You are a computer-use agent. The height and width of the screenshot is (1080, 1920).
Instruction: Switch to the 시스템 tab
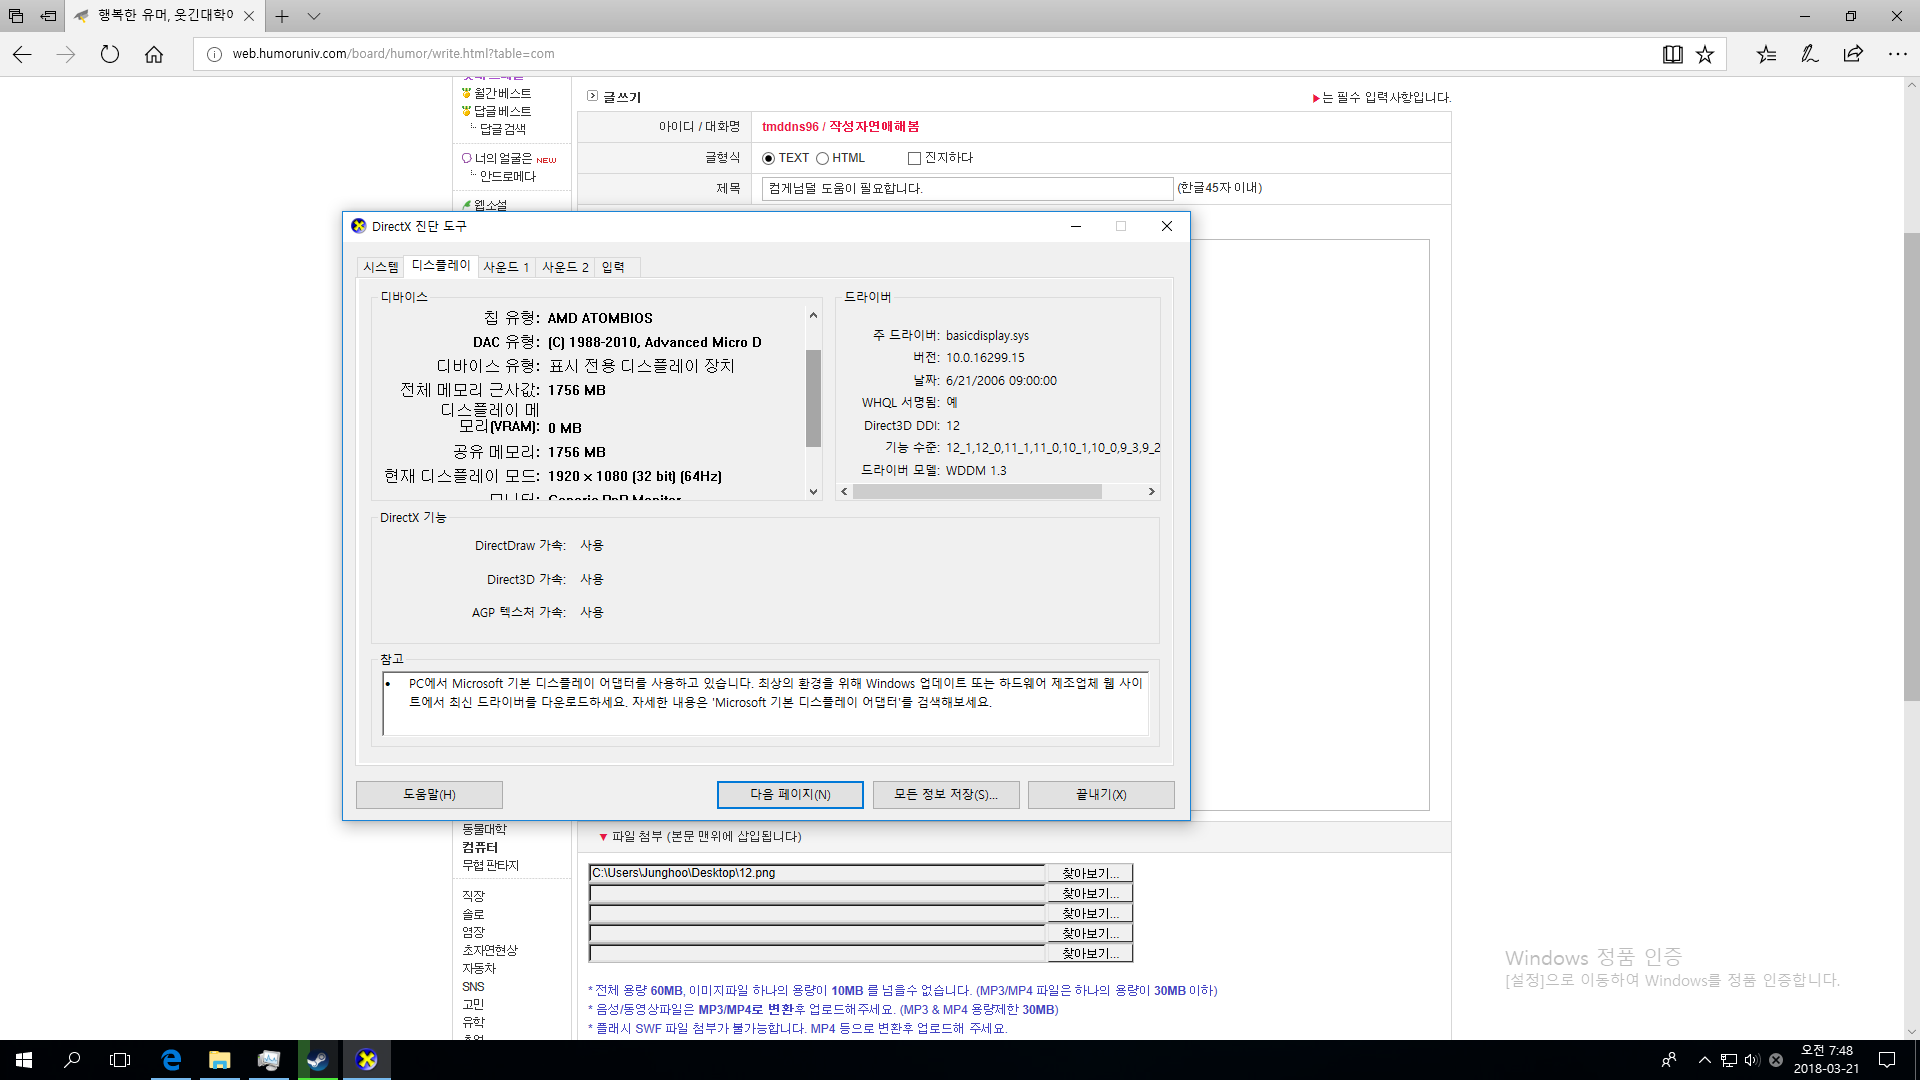[x=381, y=268]
